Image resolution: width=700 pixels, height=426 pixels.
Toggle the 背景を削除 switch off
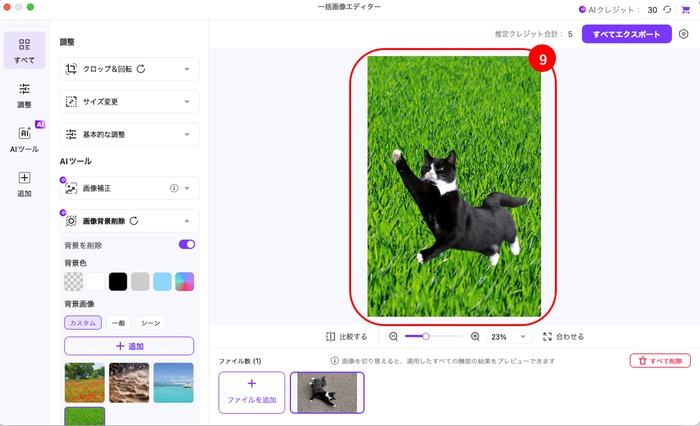[x=187, y=244]
